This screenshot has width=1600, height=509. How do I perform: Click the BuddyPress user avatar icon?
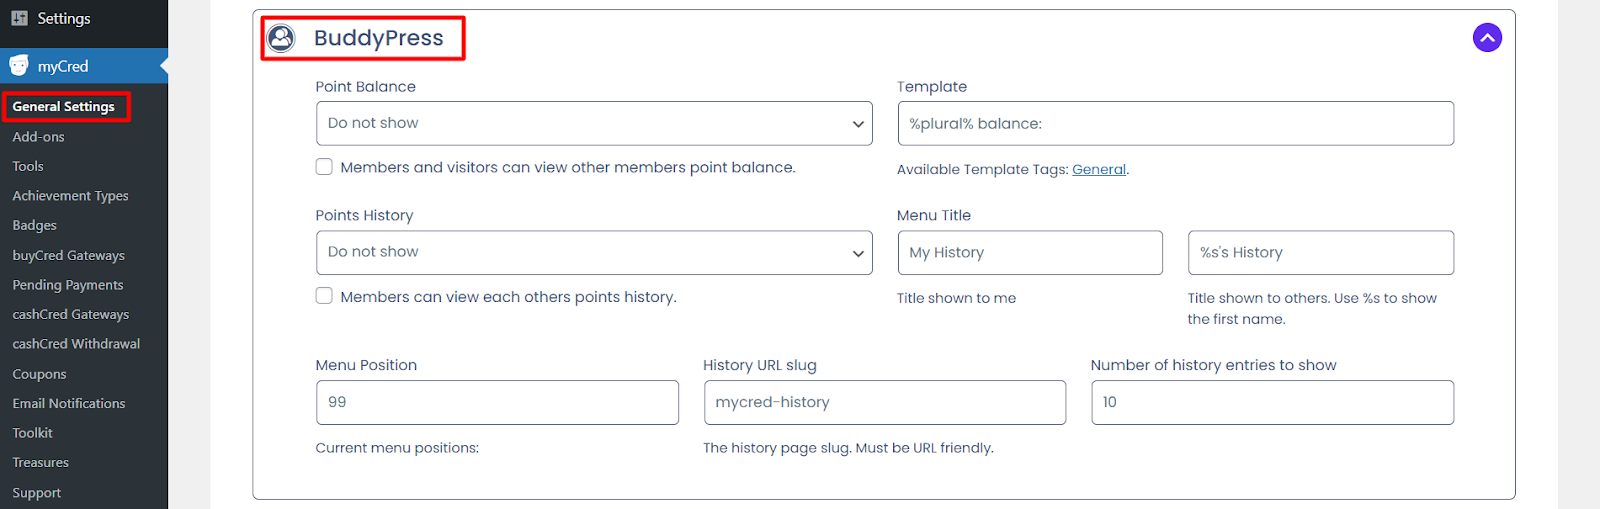[282, 38]
